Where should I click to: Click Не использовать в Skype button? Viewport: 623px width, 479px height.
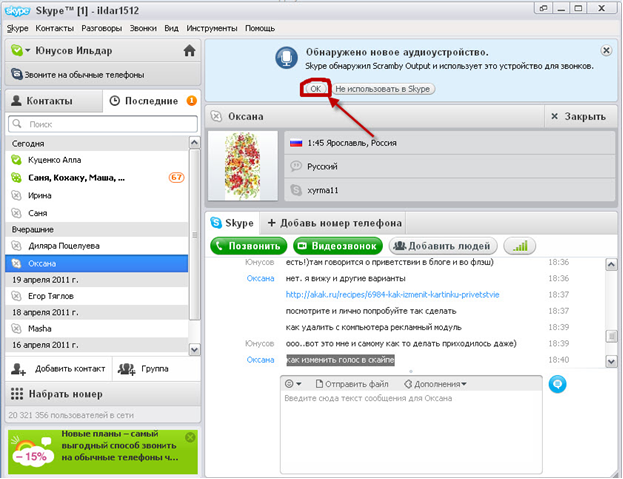[x=383, y=89]
